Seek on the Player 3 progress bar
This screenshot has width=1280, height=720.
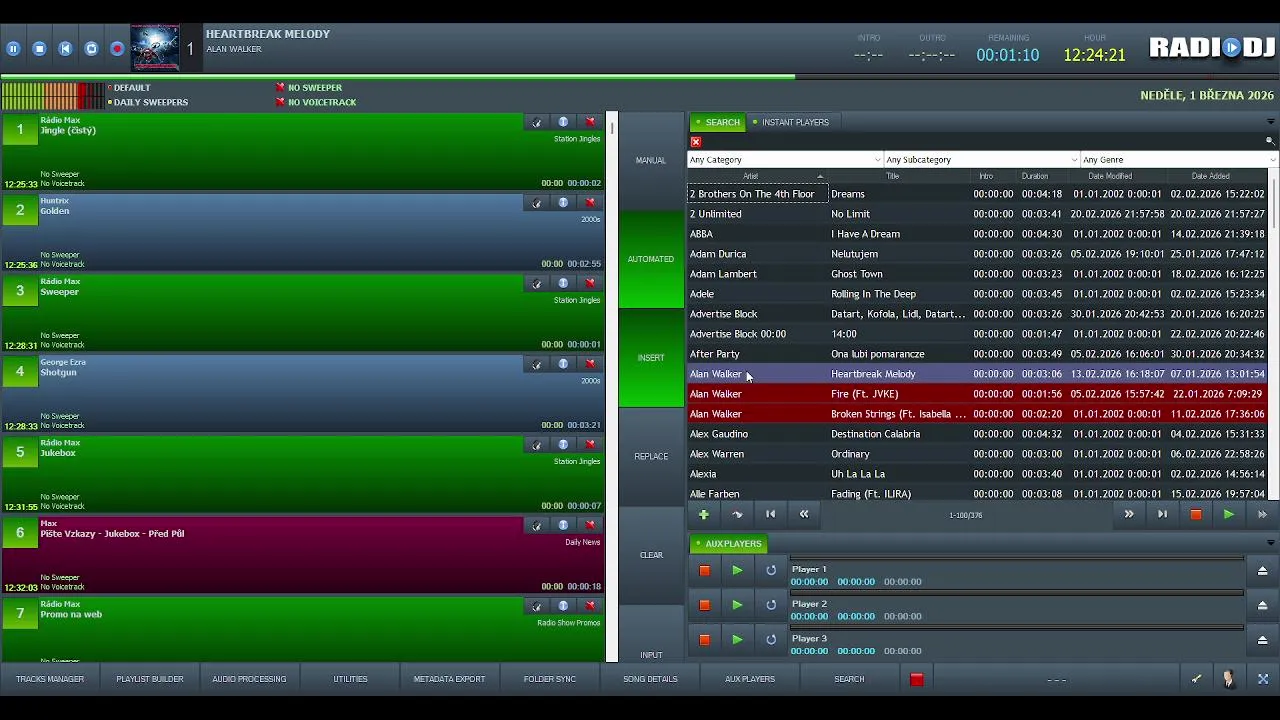[1016, 629]
